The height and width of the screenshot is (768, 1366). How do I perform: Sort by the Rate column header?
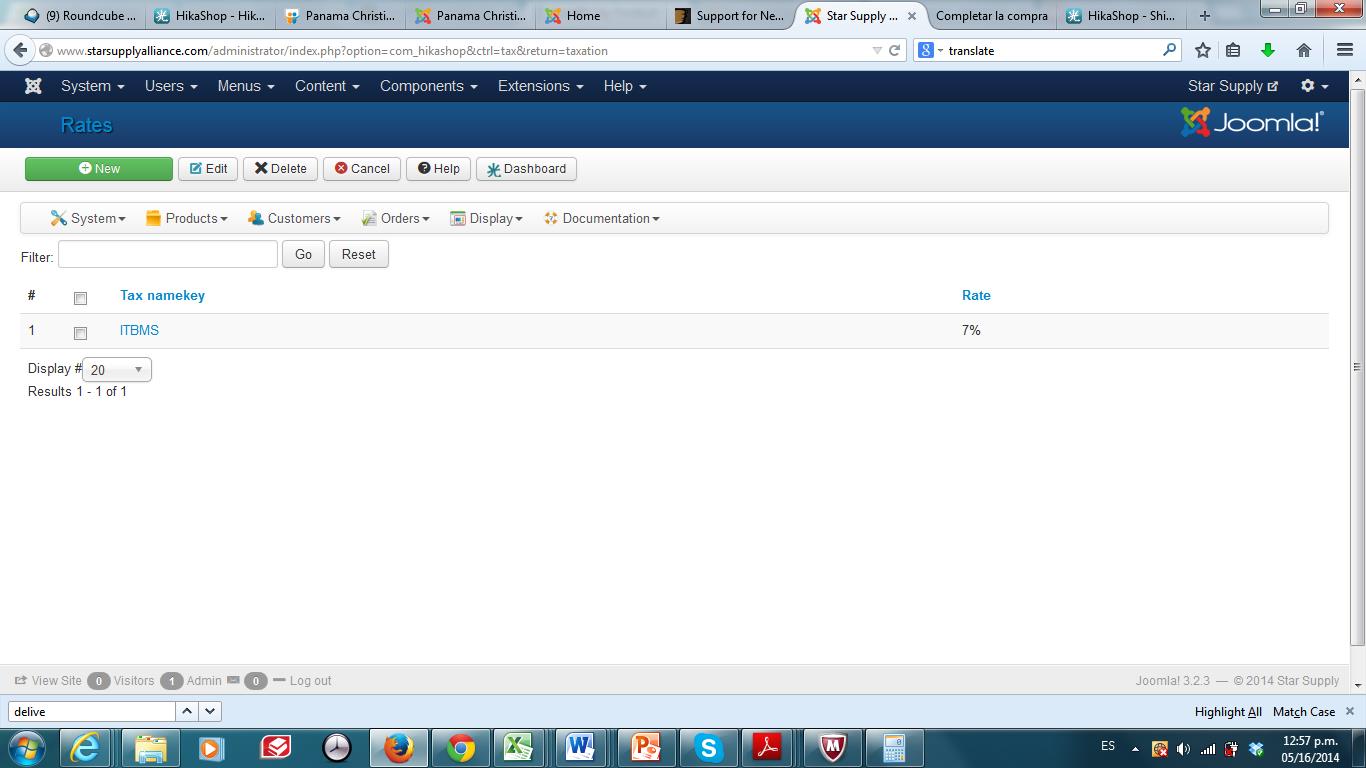tap(976, 295)
